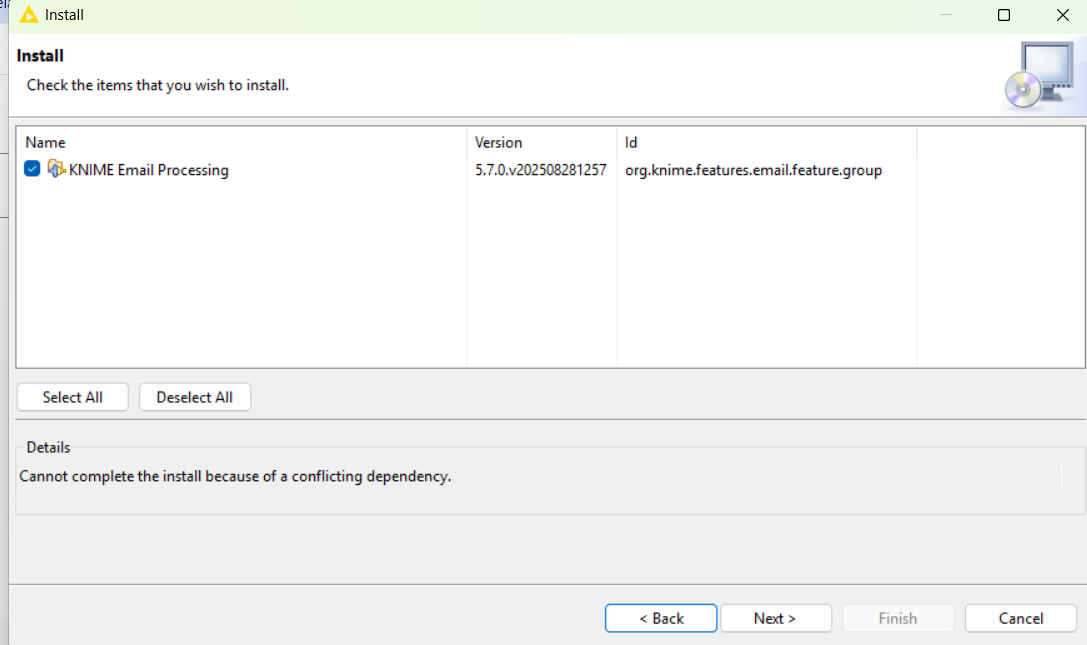Cancel the install dialog

coord(1020,618)
